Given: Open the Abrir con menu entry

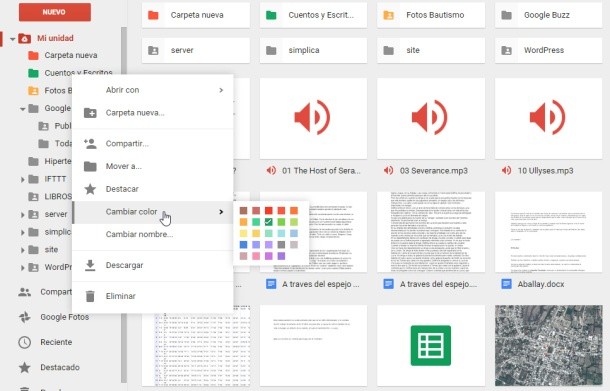Looking at the screenshot, I should pyautogui.click(x=152, y=90).
